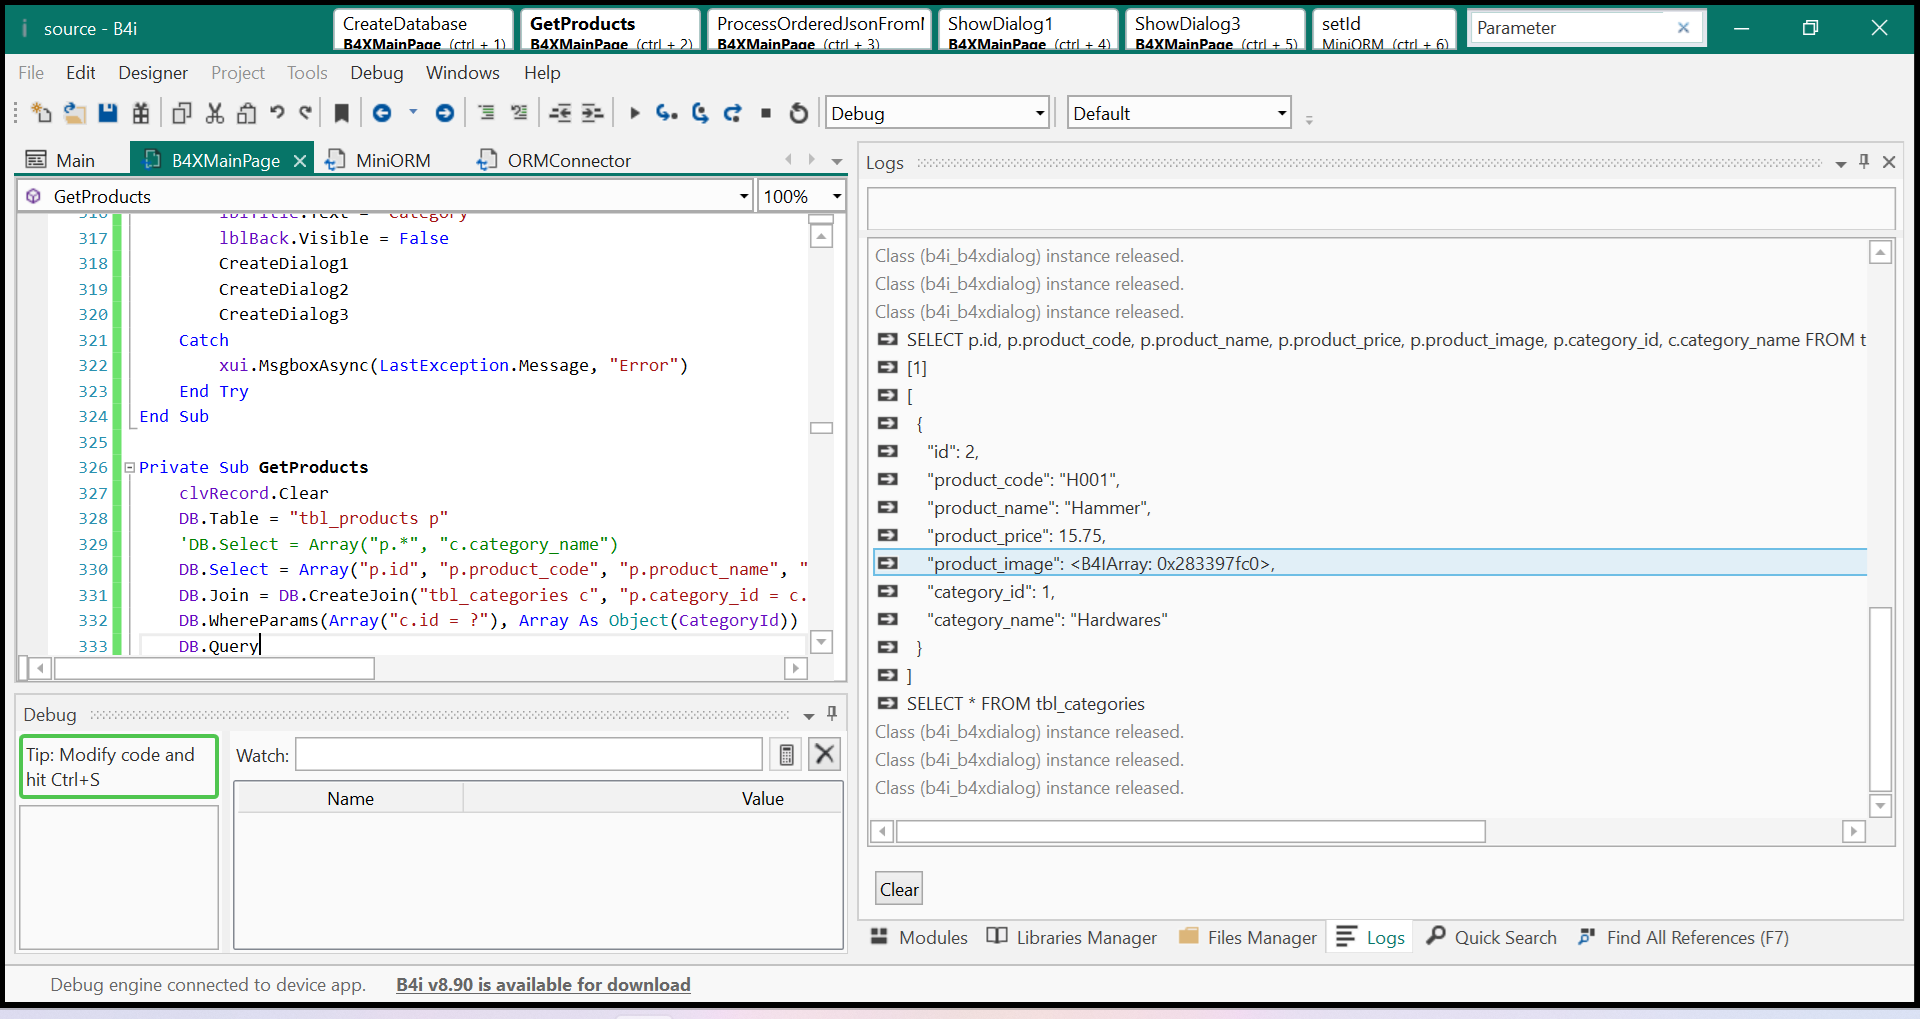Click the Block uncomment toolbar icon
The width and height of the screenshot is (1920, 1019).
coord(519,113)
